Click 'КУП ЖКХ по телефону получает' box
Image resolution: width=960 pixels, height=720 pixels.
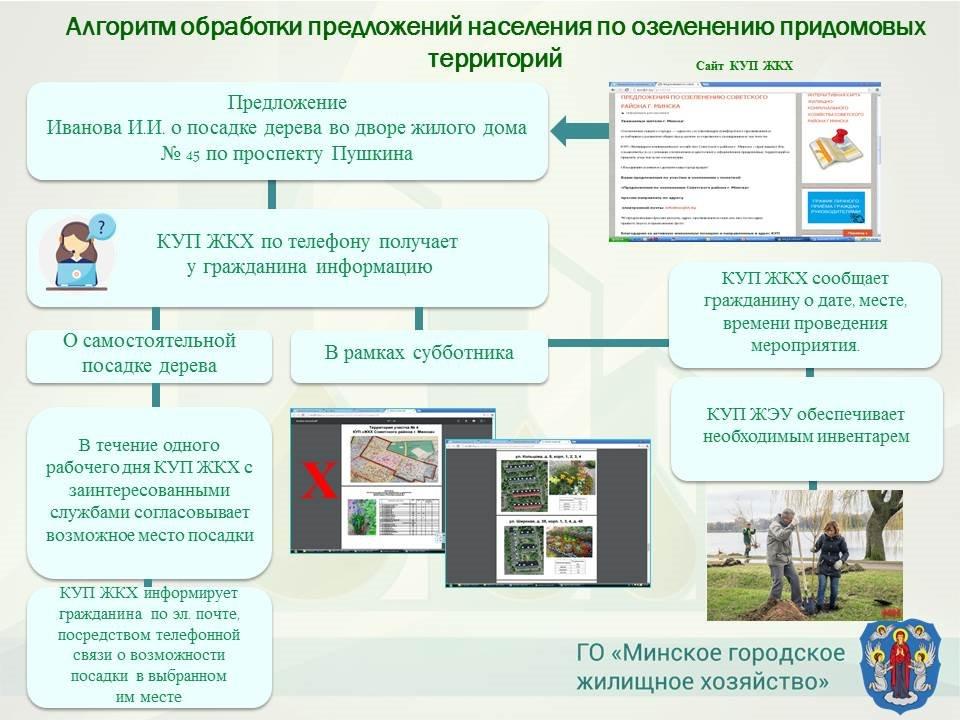tap(287, 258)
